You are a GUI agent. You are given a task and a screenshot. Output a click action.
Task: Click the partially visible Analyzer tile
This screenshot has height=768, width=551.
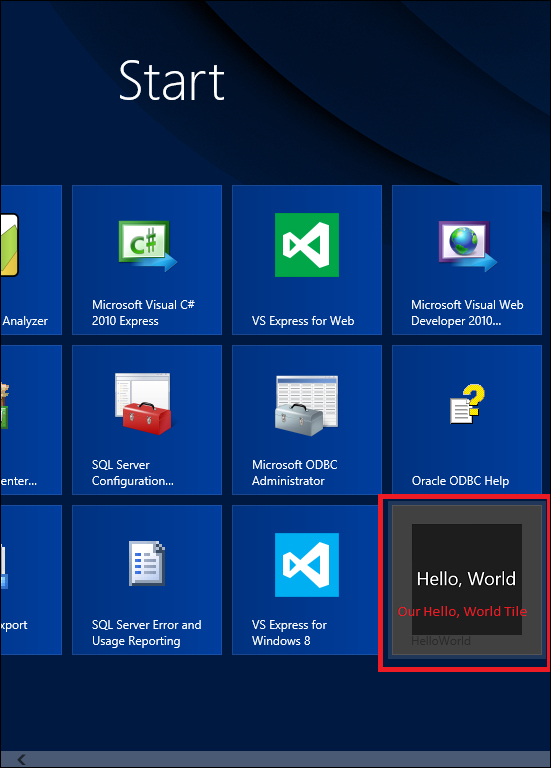[31, 260]
